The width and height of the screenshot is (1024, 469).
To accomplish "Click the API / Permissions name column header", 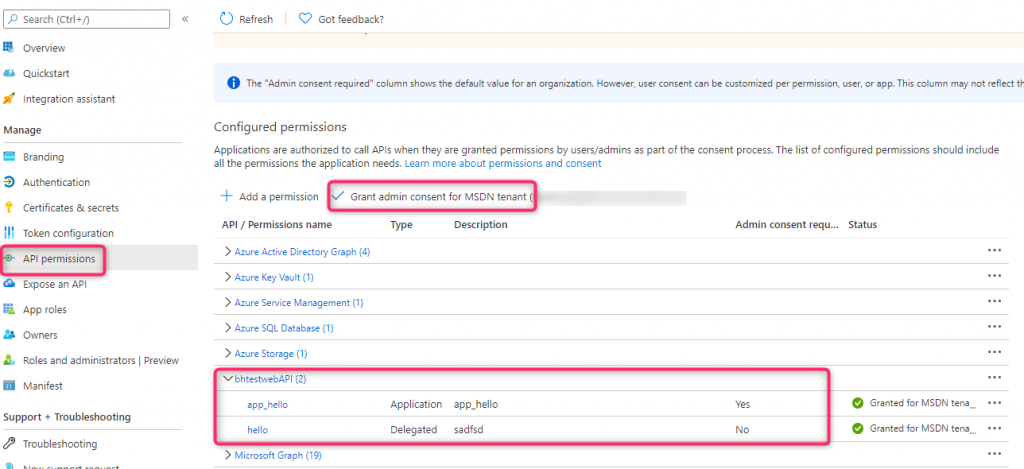I will click(x=277, y=225).
